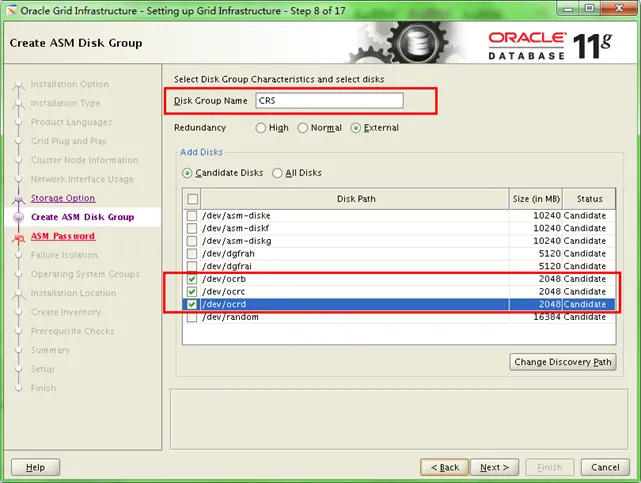The height and width of the screenshot is (483, 641).
Task: Sort by Size (in MB) column header
Action: tap(535, 198)
